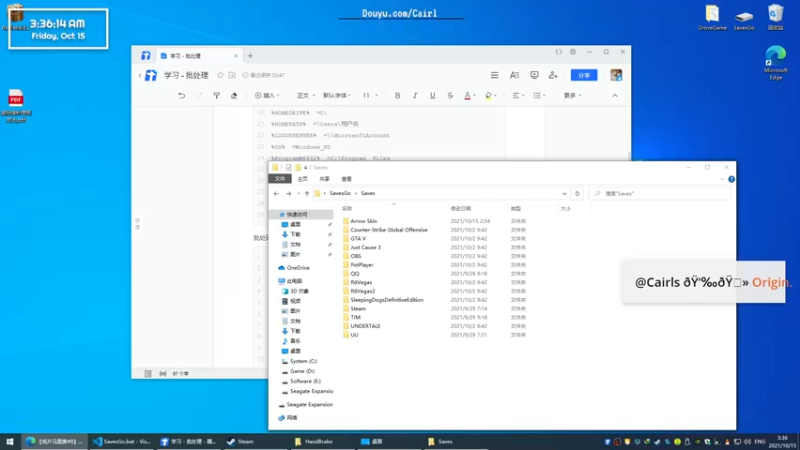Open the 更多 more options dropdown
The width and height of the screenshot is (800, 450).
click(572, 95)
